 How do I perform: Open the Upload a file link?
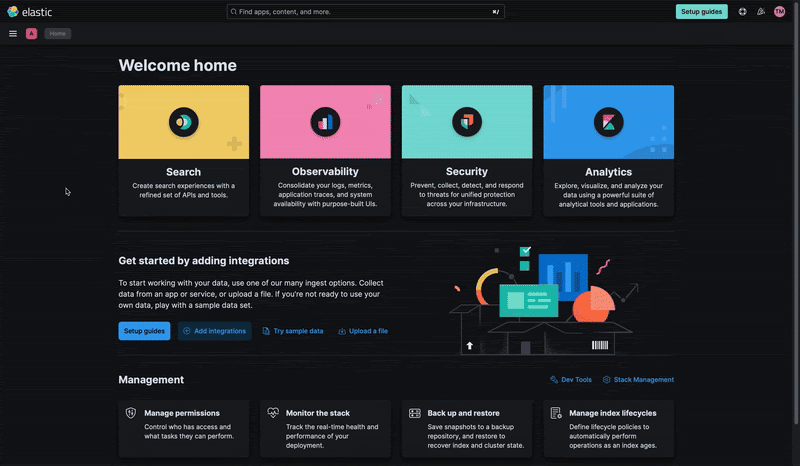363,331
